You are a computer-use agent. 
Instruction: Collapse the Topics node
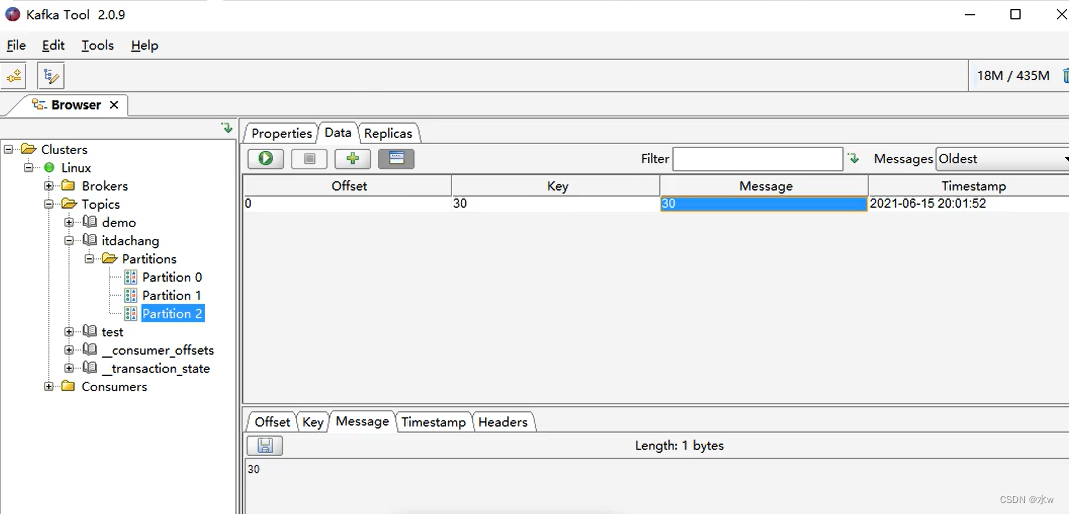49,204
